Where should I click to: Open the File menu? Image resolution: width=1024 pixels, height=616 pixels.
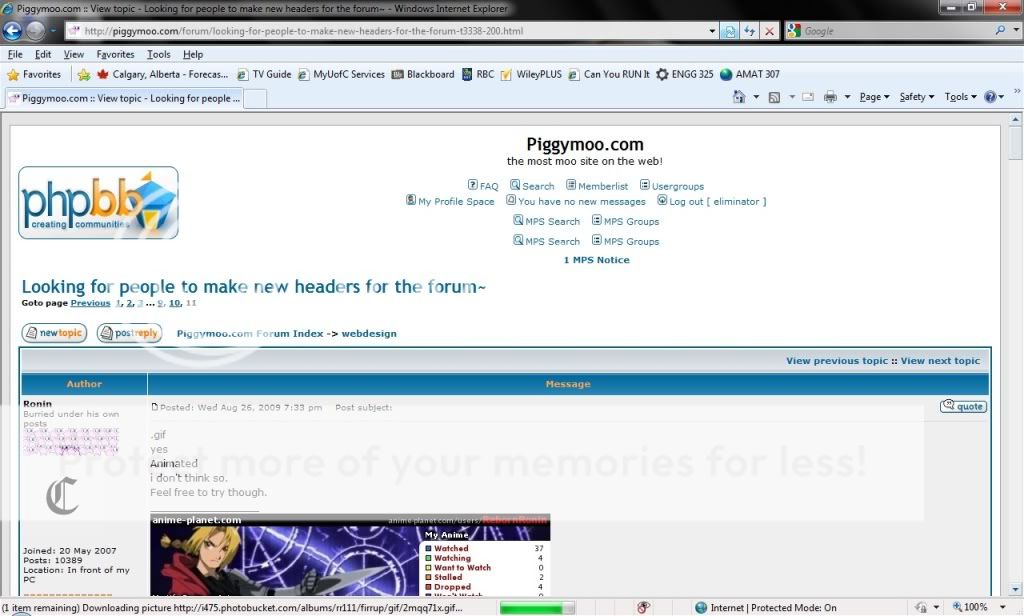(14, 54)
